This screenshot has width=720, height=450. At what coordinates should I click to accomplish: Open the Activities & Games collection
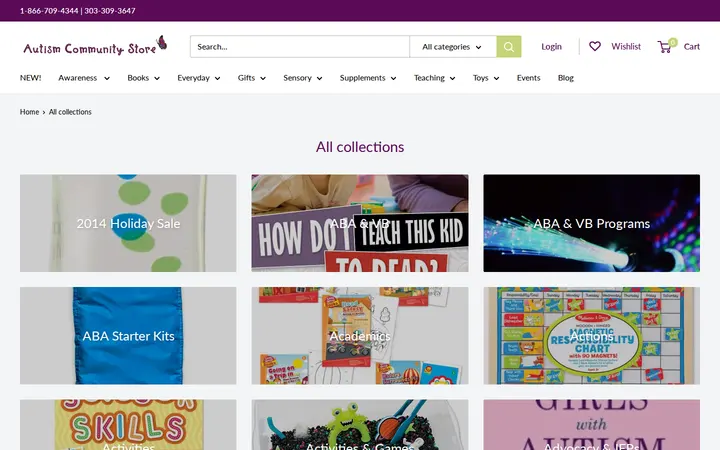point(360,425)
